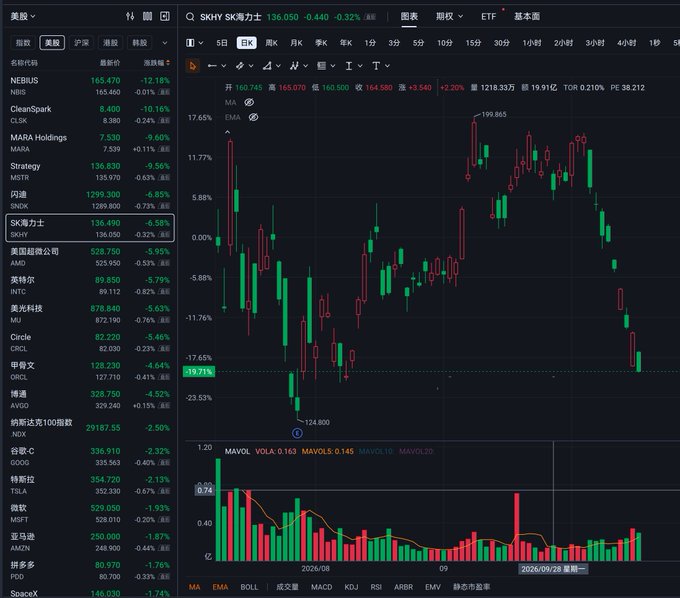Open 英特尔 INTC watchlist row

pyautogui.click(x=90, y=285)
